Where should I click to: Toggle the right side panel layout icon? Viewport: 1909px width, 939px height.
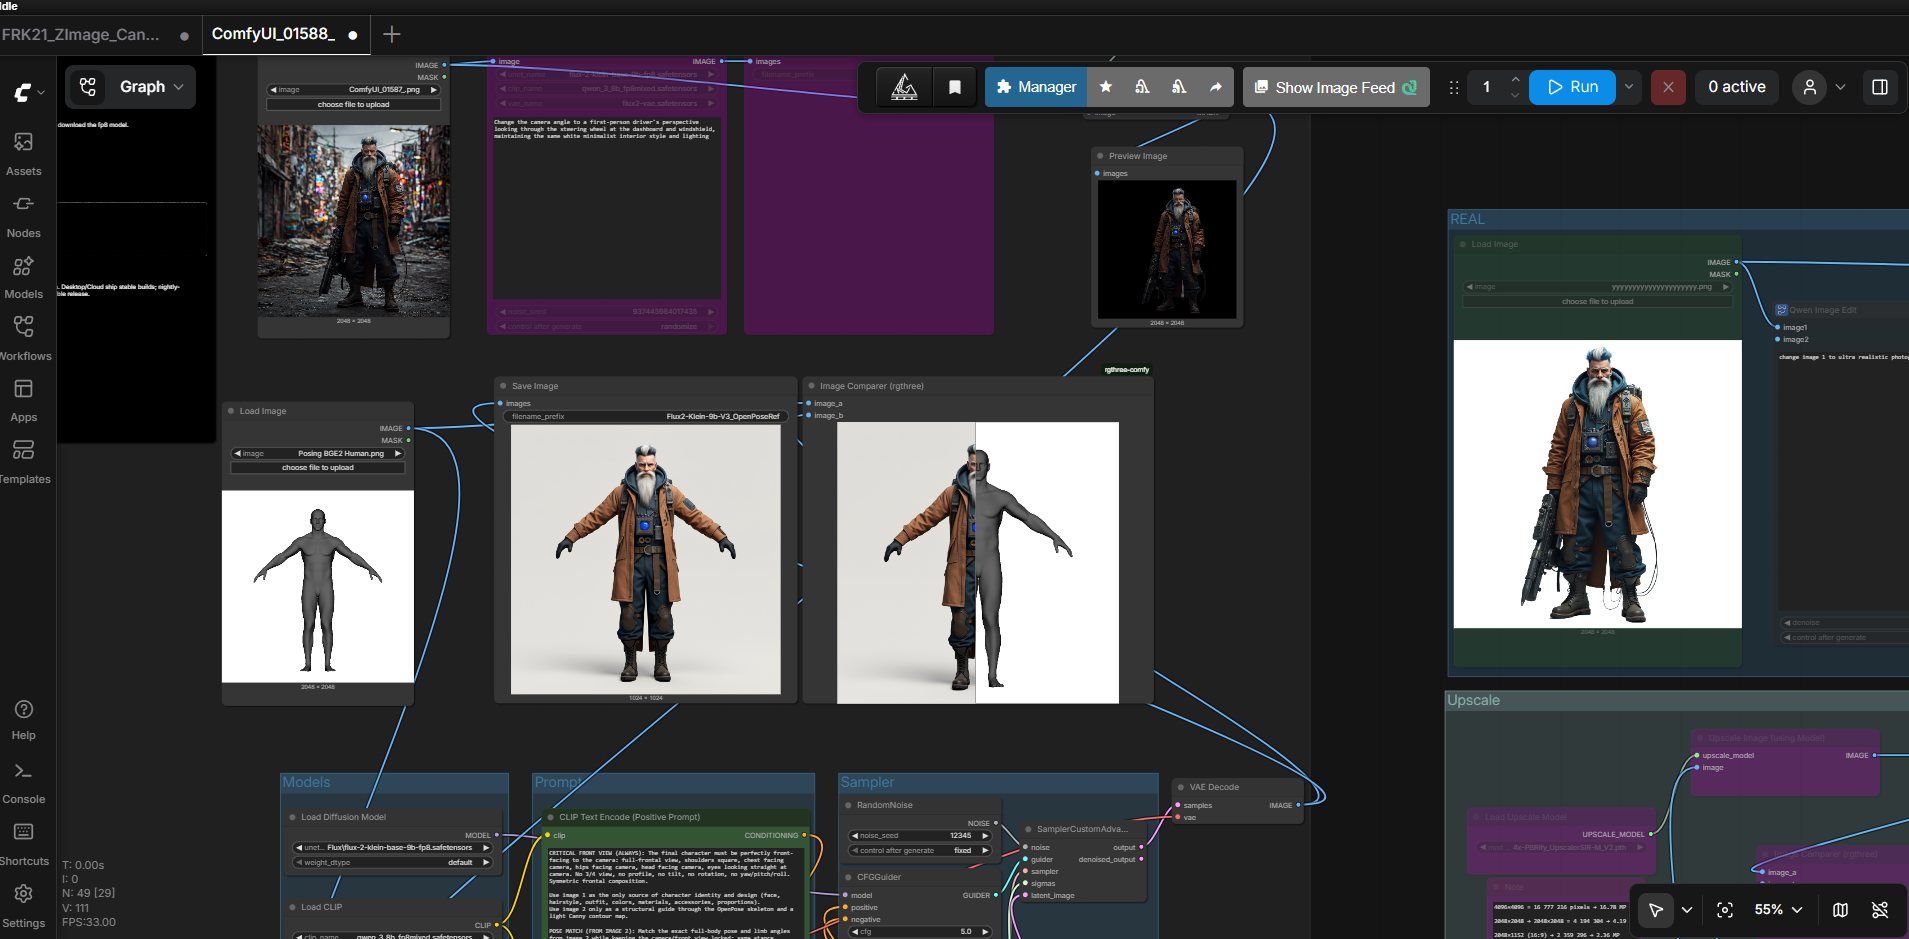pyautogui.click(x=1880, y=87)
